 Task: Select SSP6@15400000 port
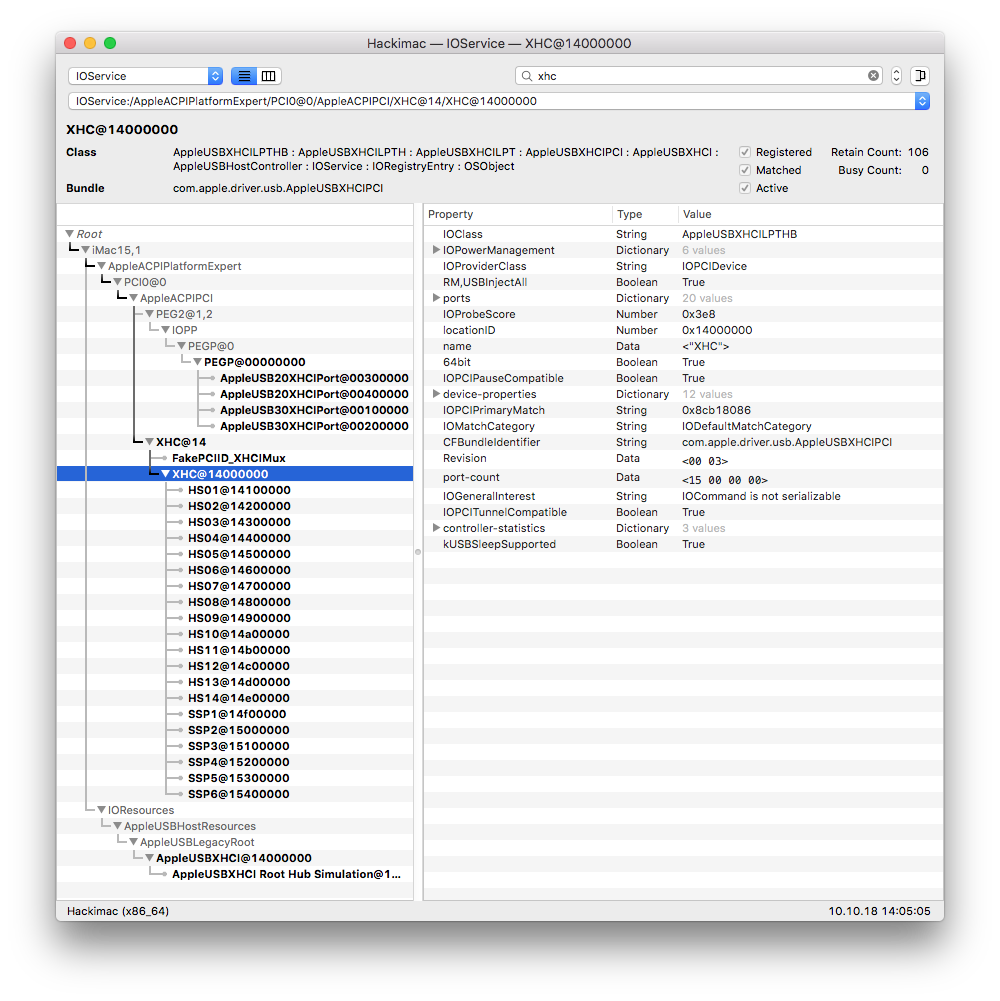(x=239, y=794)
